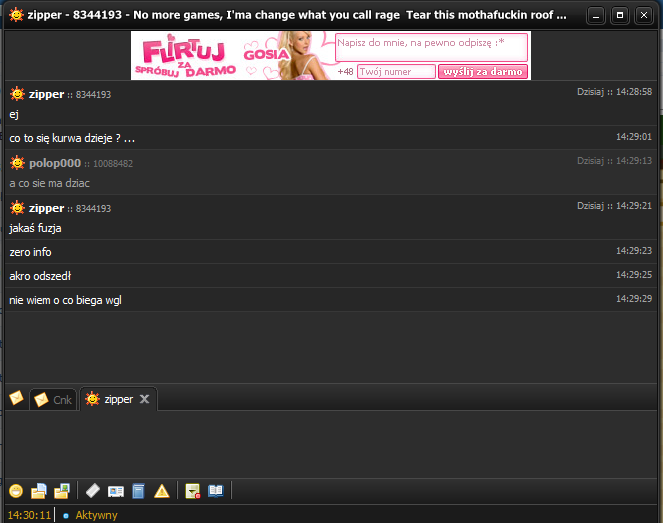Click the send image folder icon

tap(62, 491)
